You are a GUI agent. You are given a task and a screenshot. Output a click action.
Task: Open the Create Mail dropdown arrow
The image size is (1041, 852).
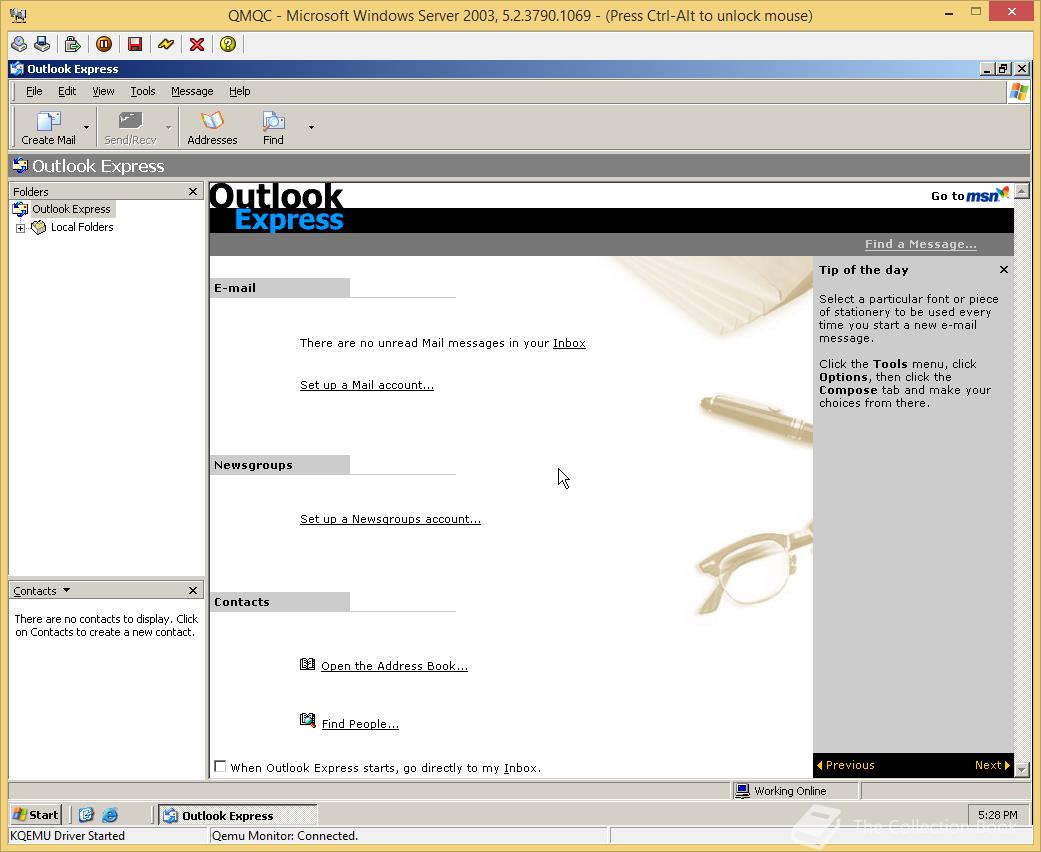tap(86, 128)
